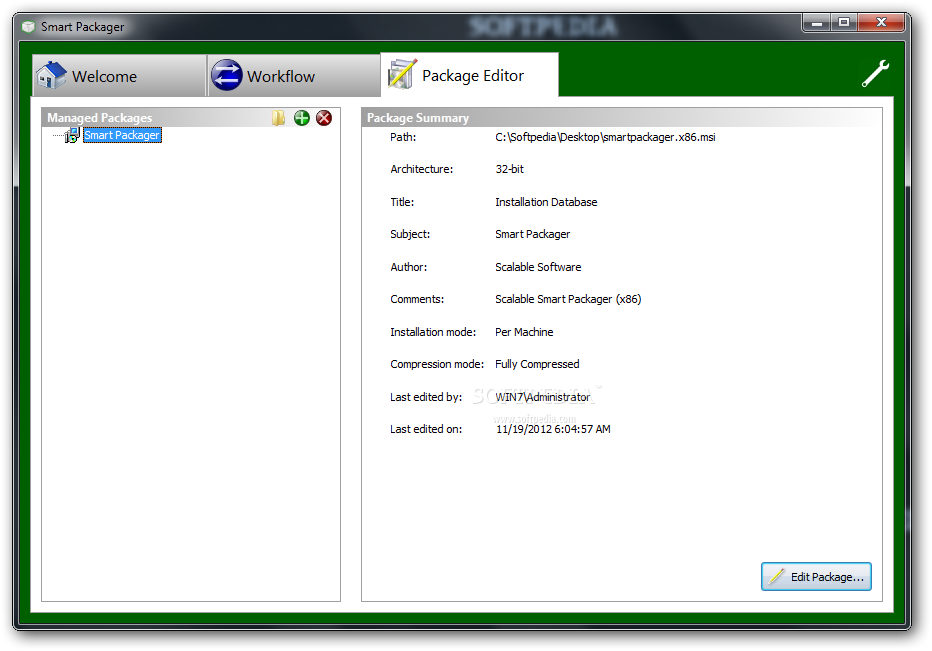Click the Scalable Software author value
The image size is (932, 651).
[538, 267]
